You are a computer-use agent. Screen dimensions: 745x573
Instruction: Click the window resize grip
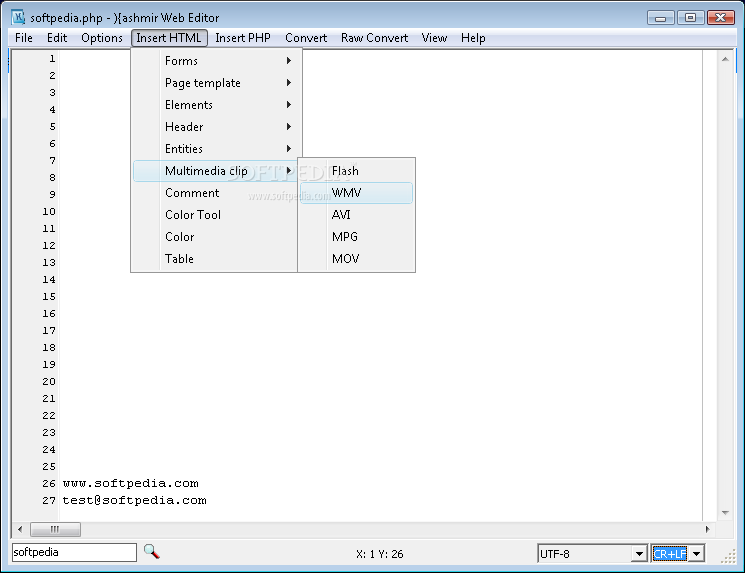point(728,556)
